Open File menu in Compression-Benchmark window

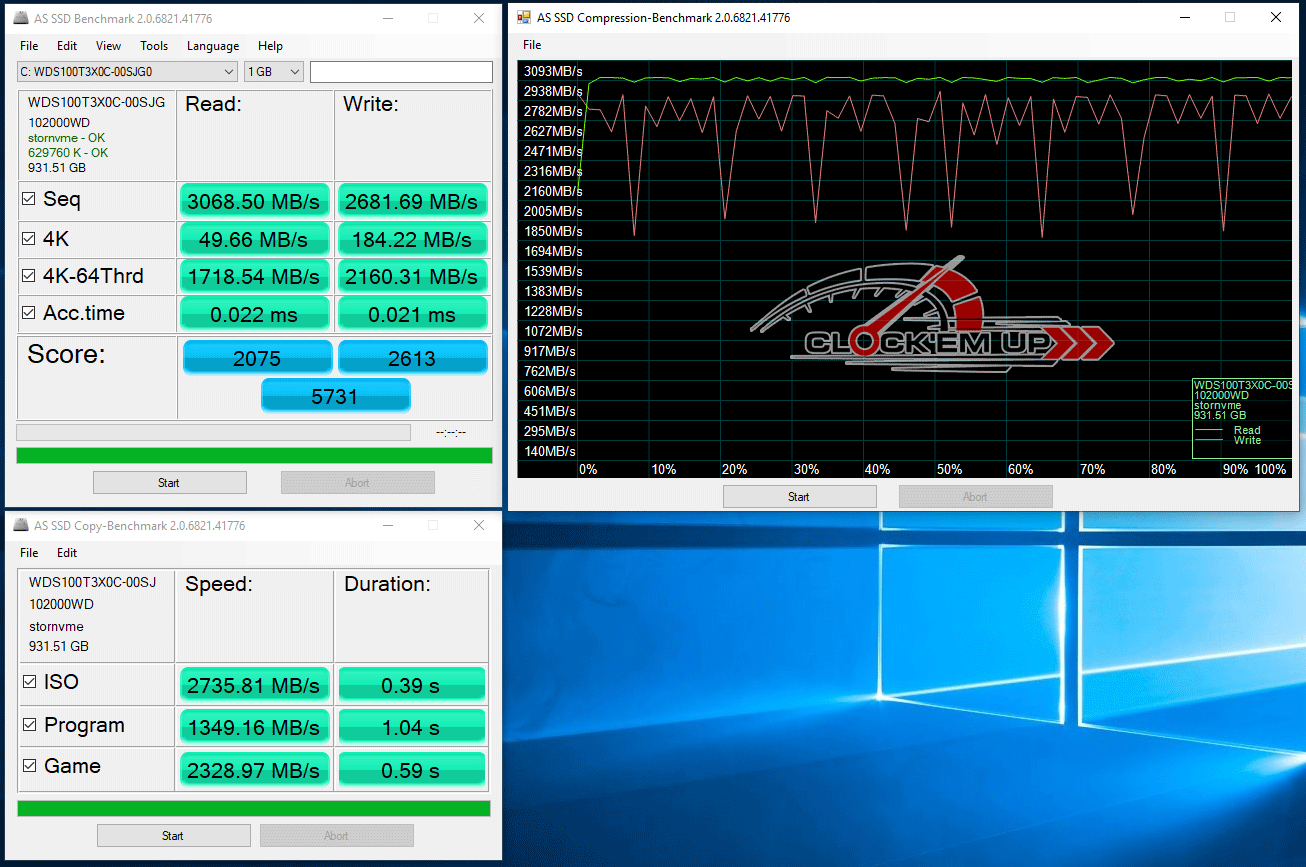(x=532, y=45)
